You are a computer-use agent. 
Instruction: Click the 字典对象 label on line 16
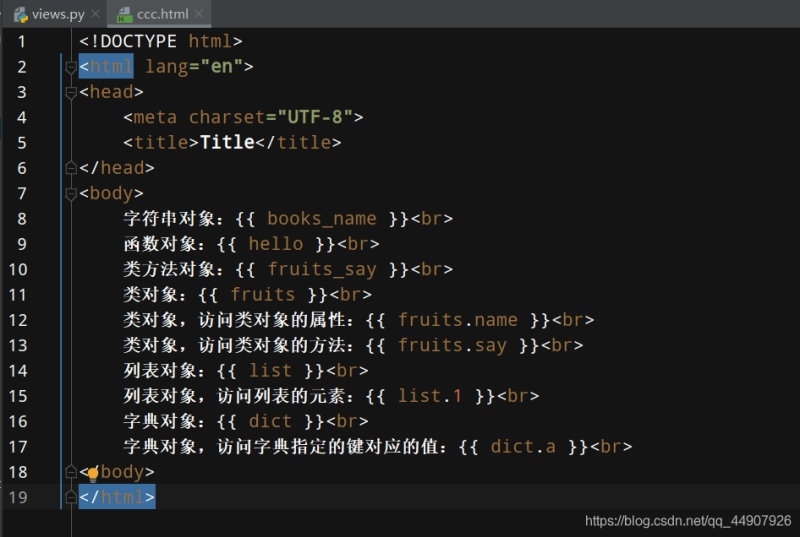pyautogui.click(x=160, y=421)
